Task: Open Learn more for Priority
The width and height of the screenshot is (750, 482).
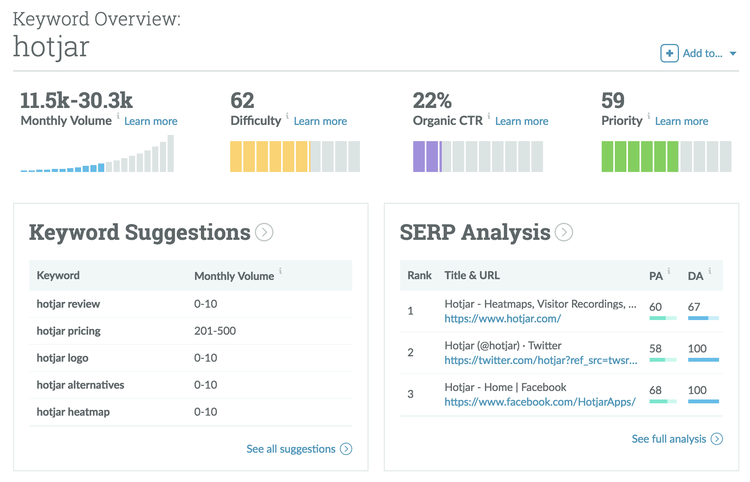Action: tap(681, 121)
